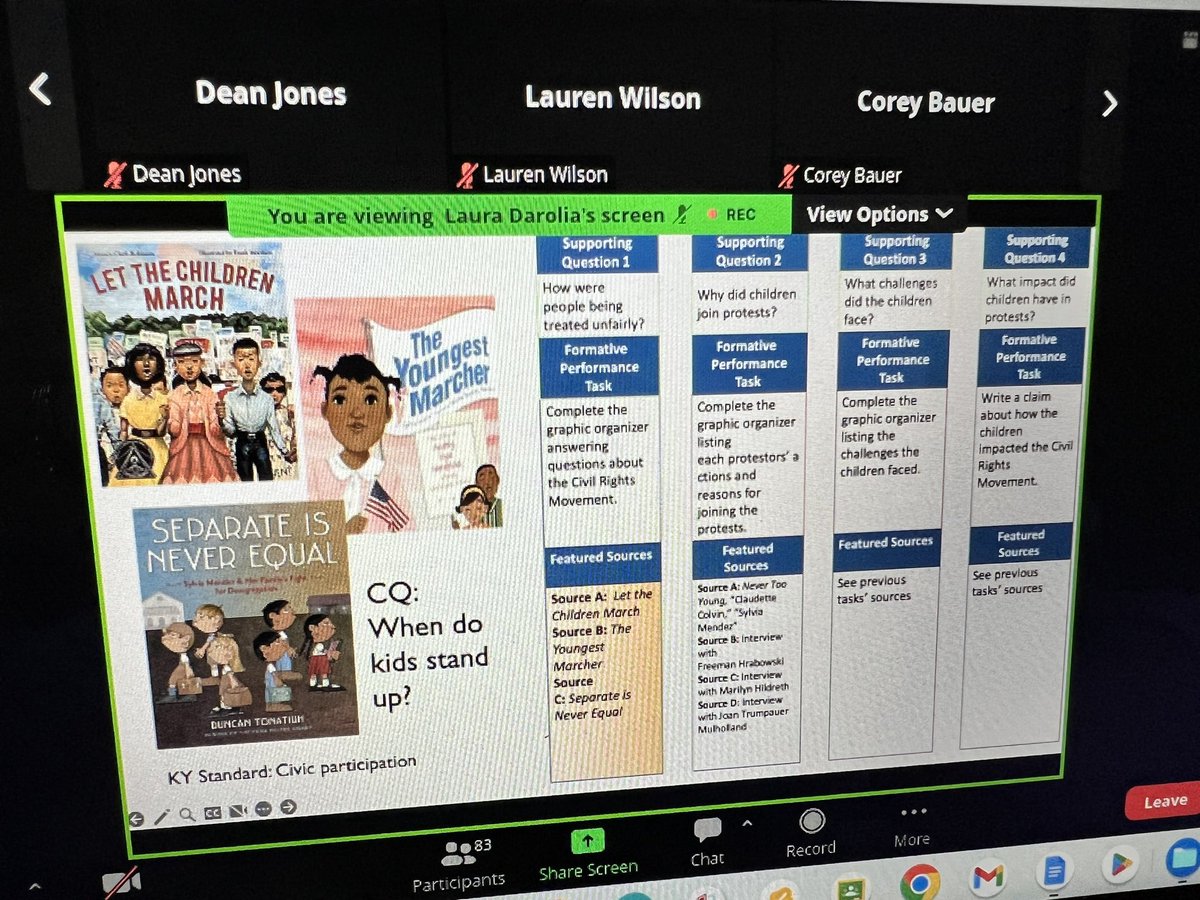Leave the Zoom meeting
Screen dimensions: 1200x900
pos(1164,801)
